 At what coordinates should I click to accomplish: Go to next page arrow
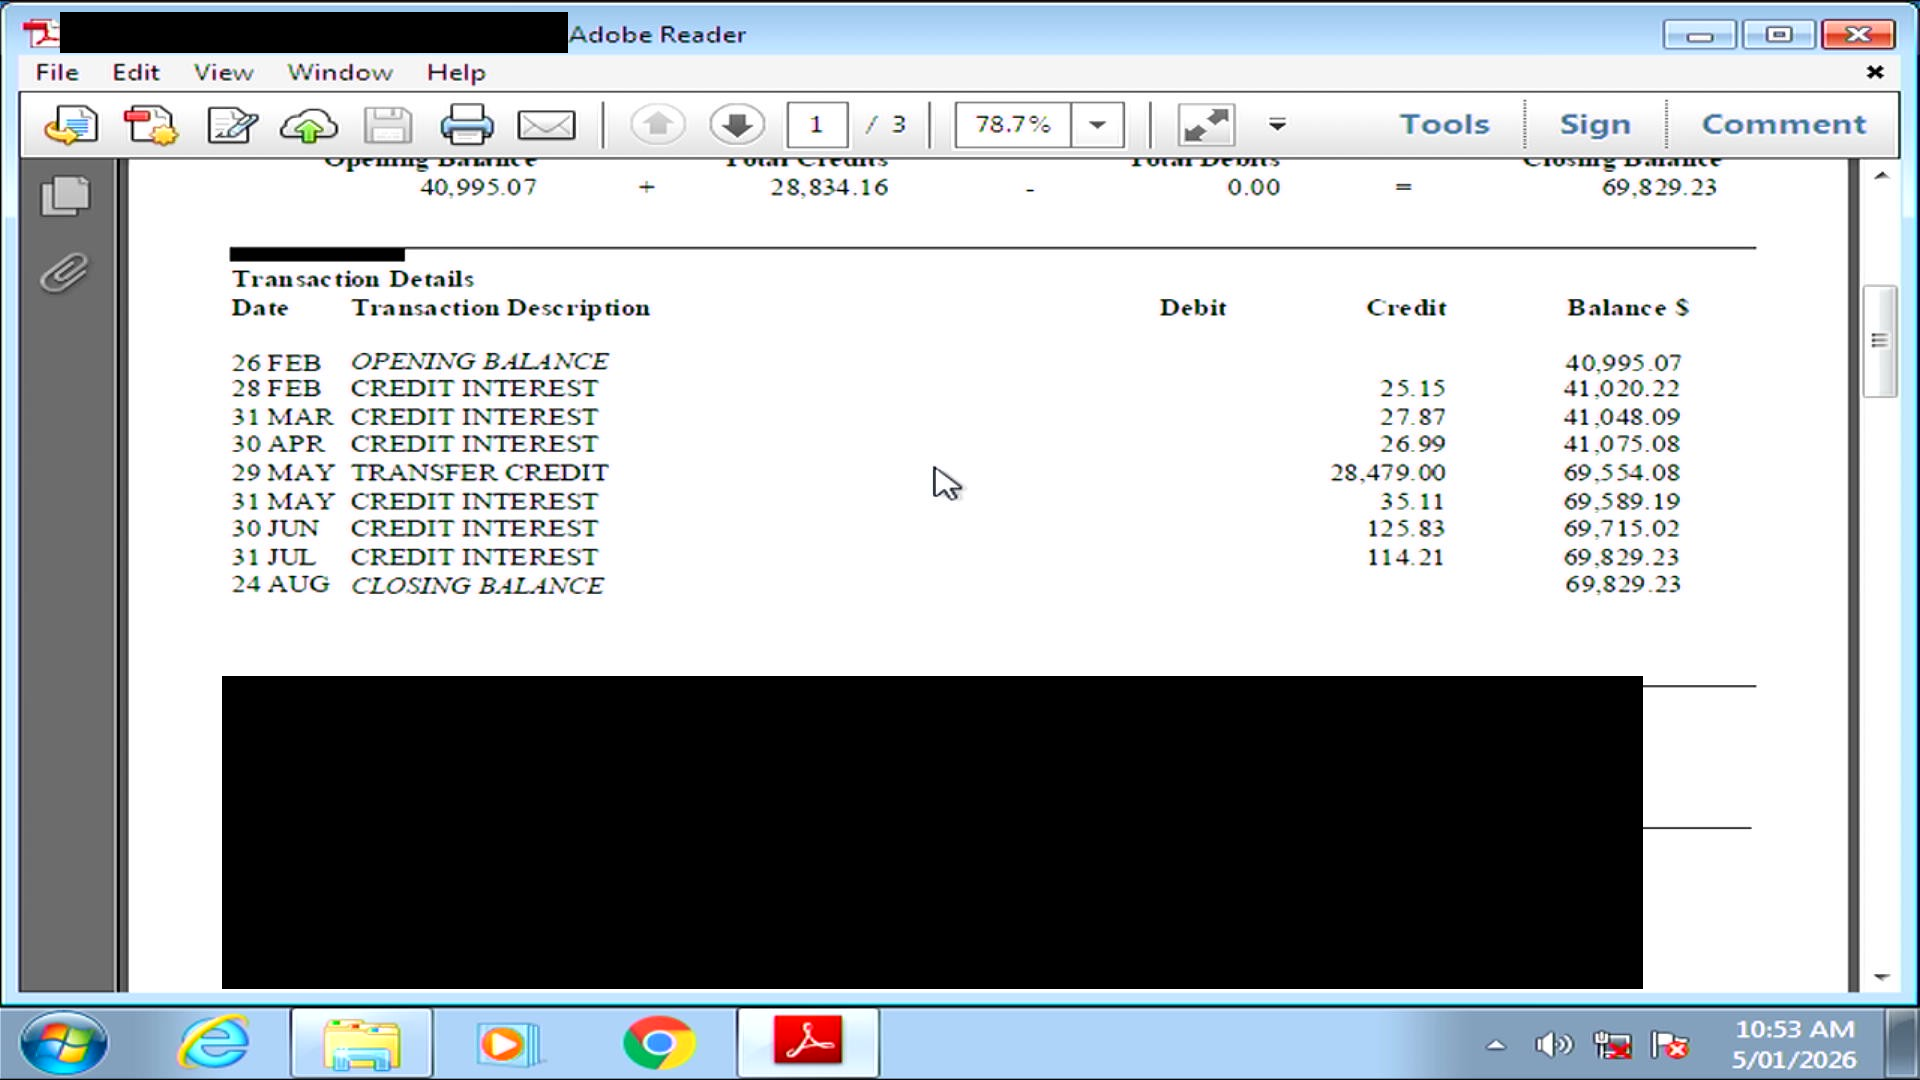[x=737, y=125]
